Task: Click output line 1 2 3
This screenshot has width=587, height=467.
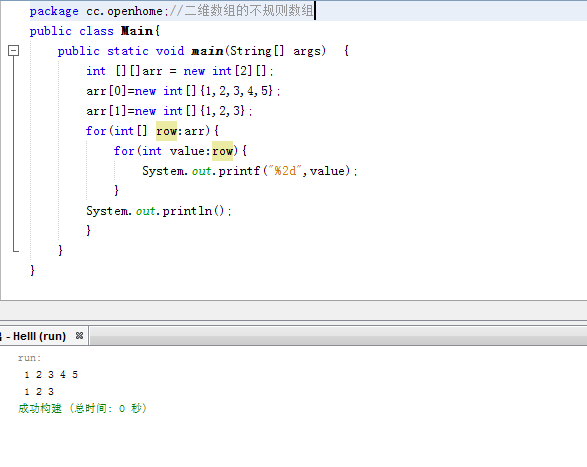Action: tap(39, 392)
